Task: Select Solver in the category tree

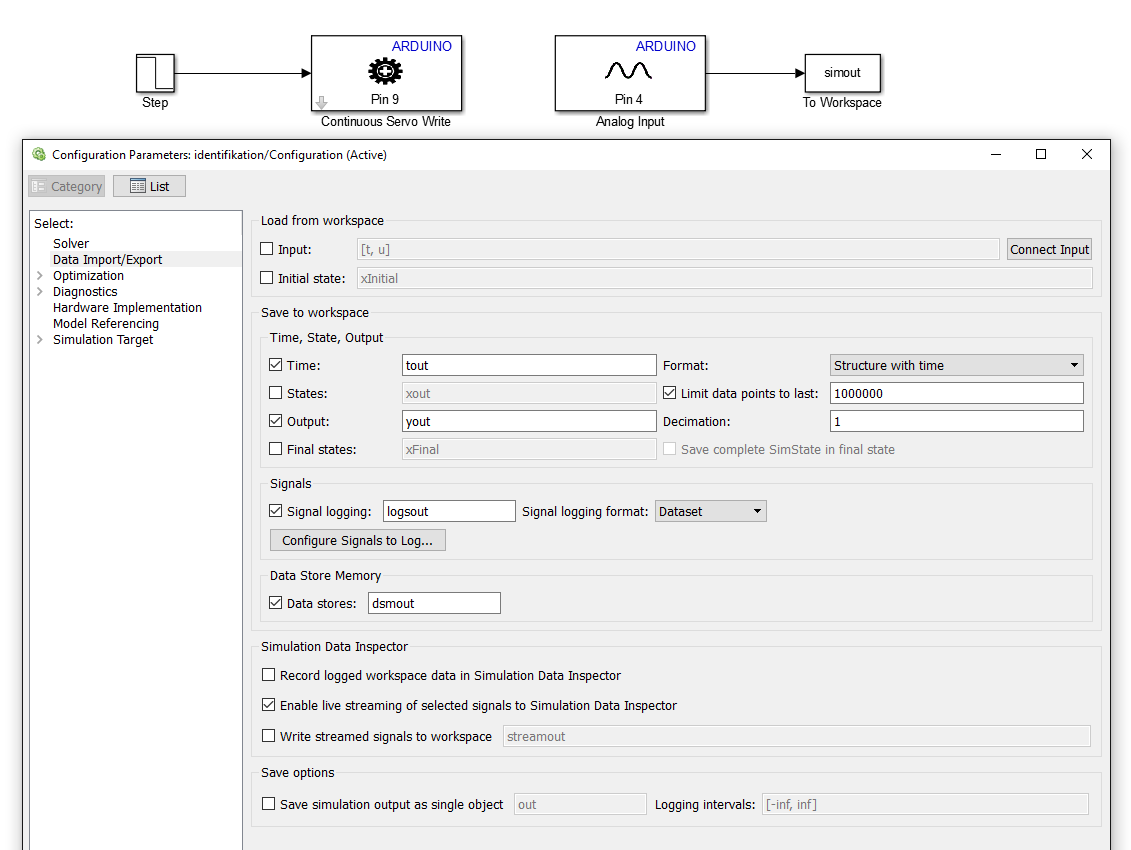Action: [71, 244]
